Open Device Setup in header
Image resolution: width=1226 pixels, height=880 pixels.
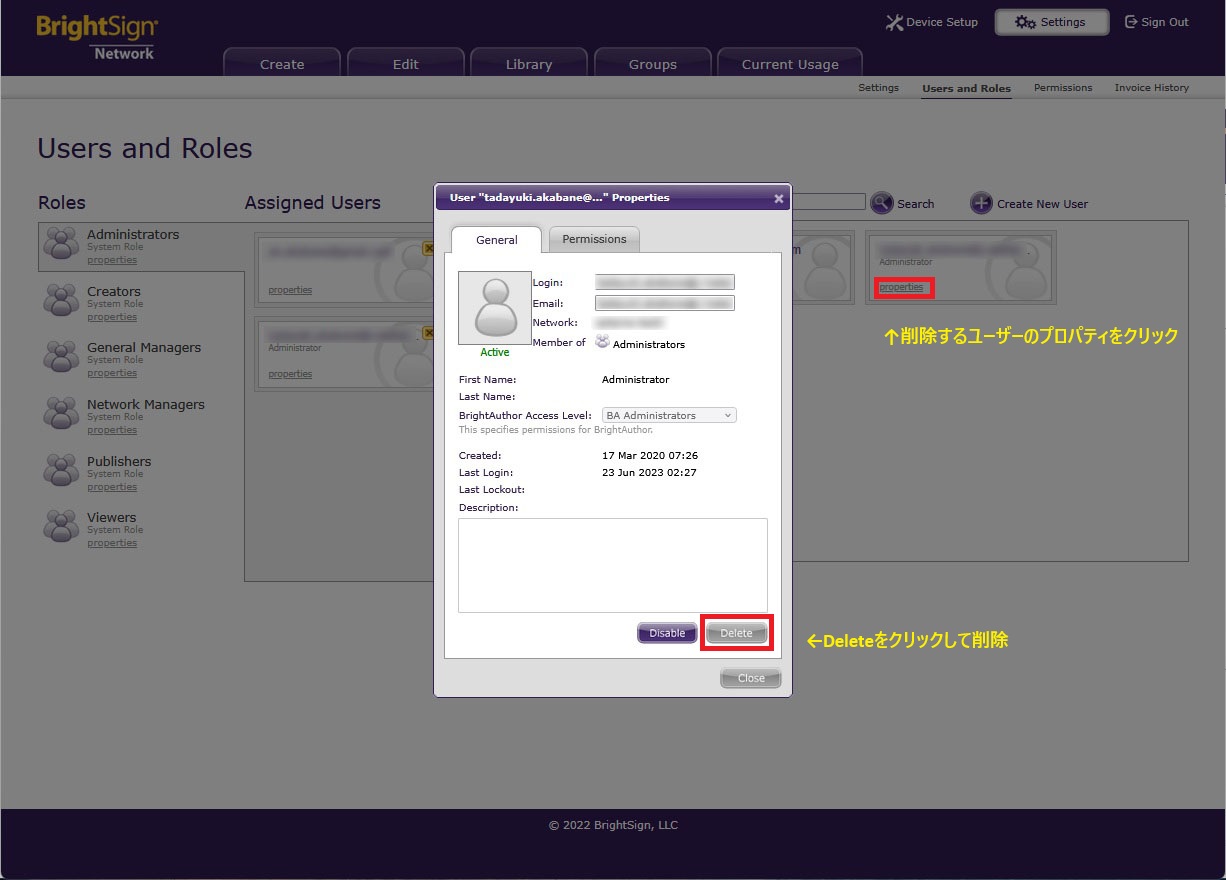click(x=932, y=22)
